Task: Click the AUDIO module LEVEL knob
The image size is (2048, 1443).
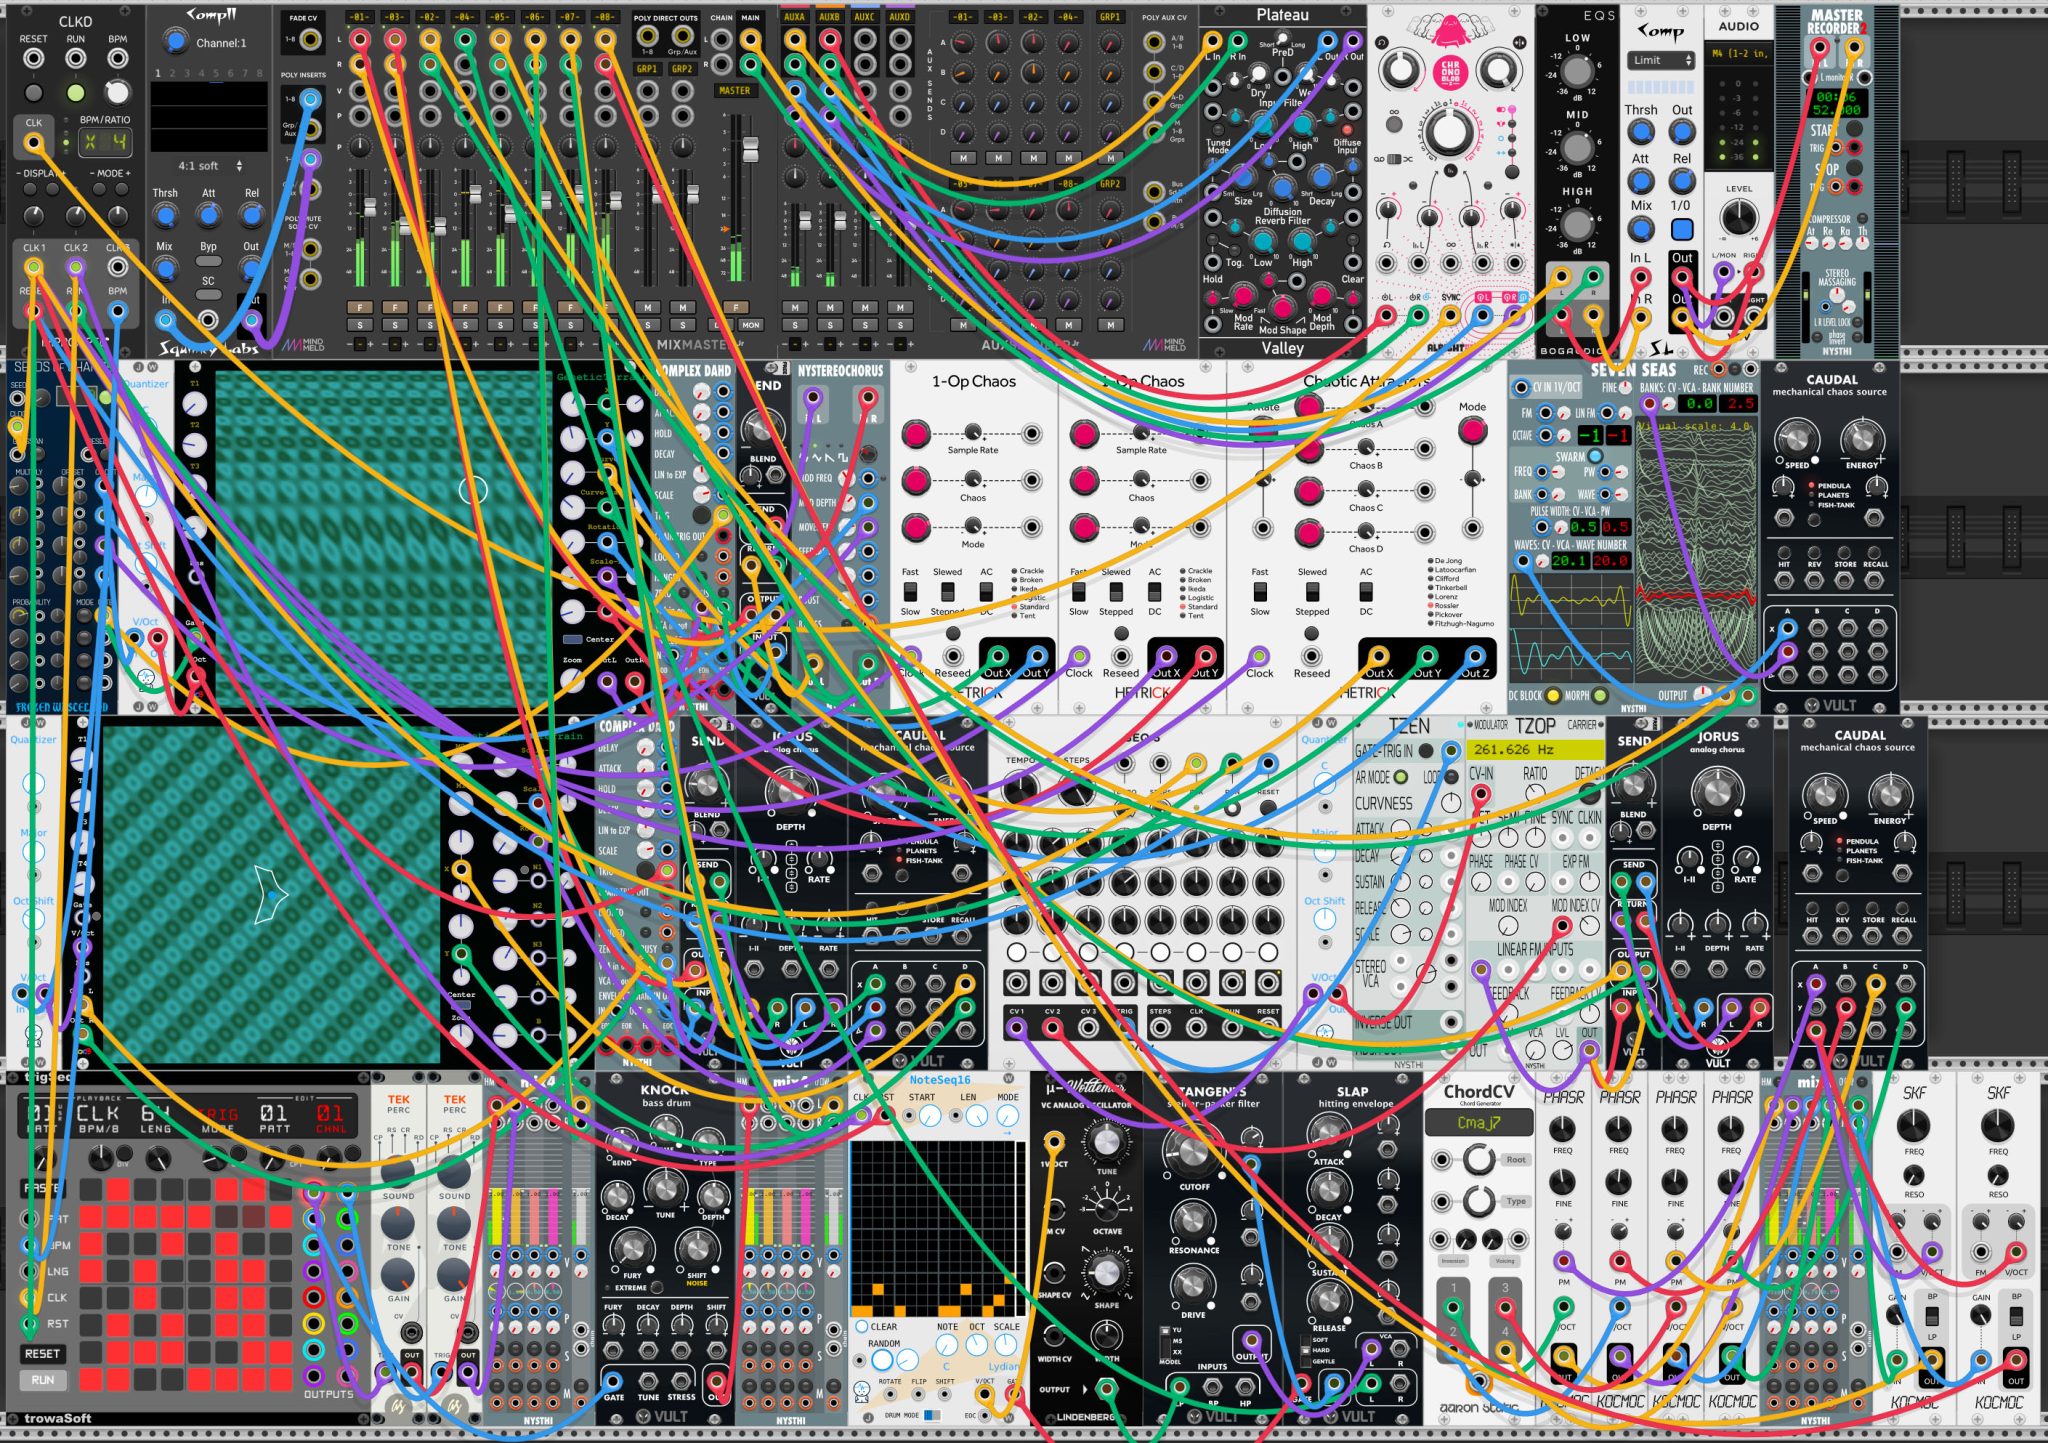Action: click(x=1738, y=217)
